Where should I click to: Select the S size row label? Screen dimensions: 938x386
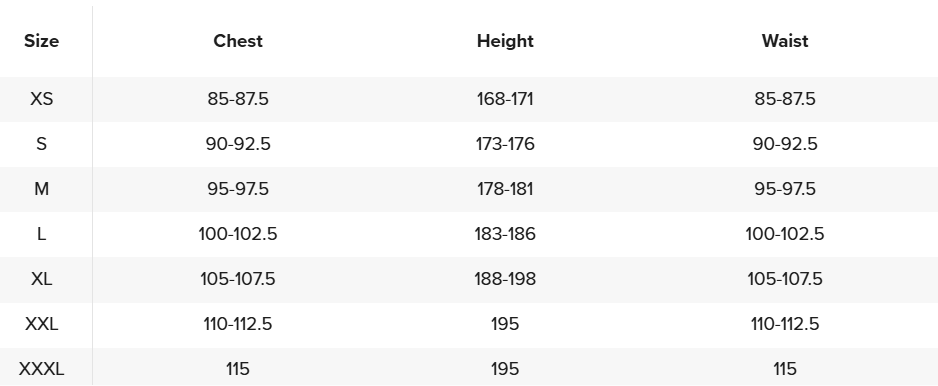pyautogui.click(x=41, y=144)
